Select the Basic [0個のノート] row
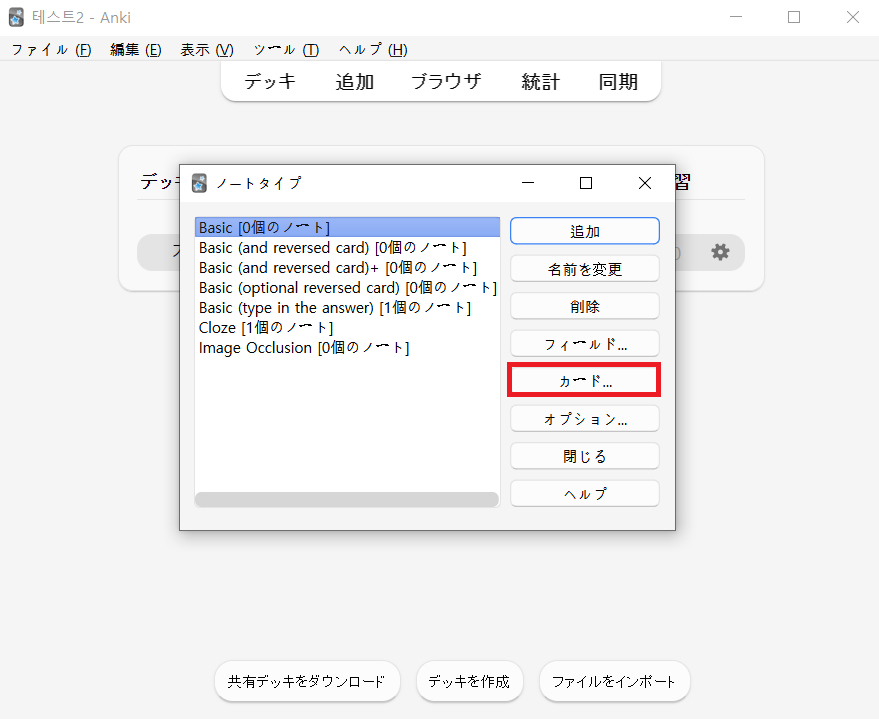The image size is (879, 719). click(347, 228)
